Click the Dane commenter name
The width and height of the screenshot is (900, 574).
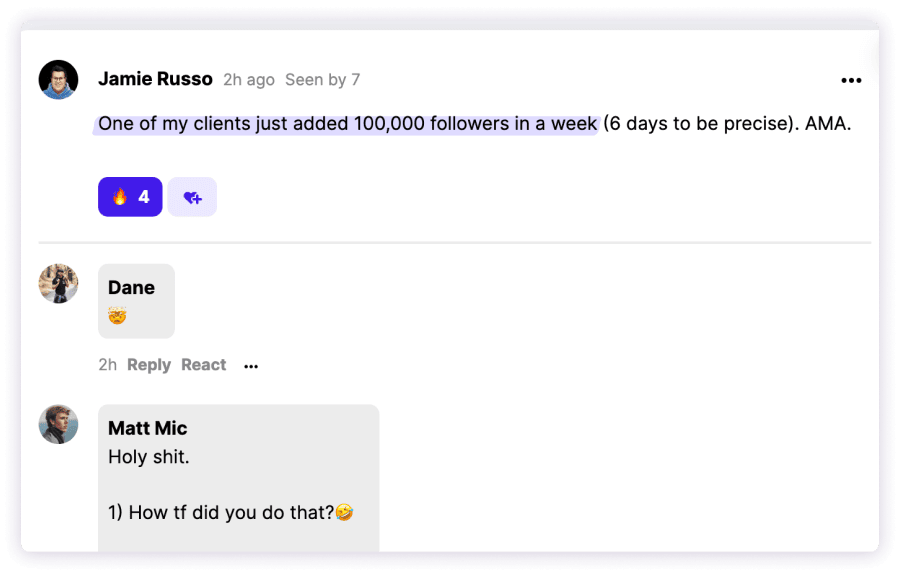click(x=131, y=288)
